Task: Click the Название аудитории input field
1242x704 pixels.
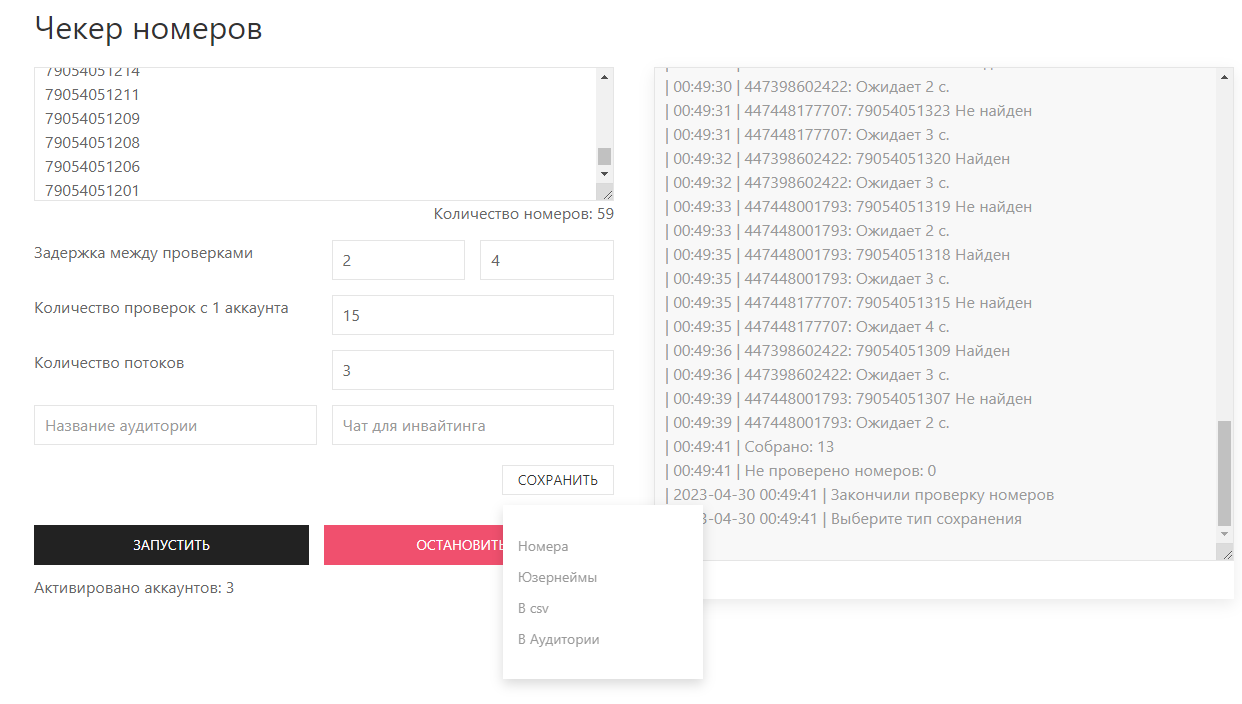Action: 175,425
